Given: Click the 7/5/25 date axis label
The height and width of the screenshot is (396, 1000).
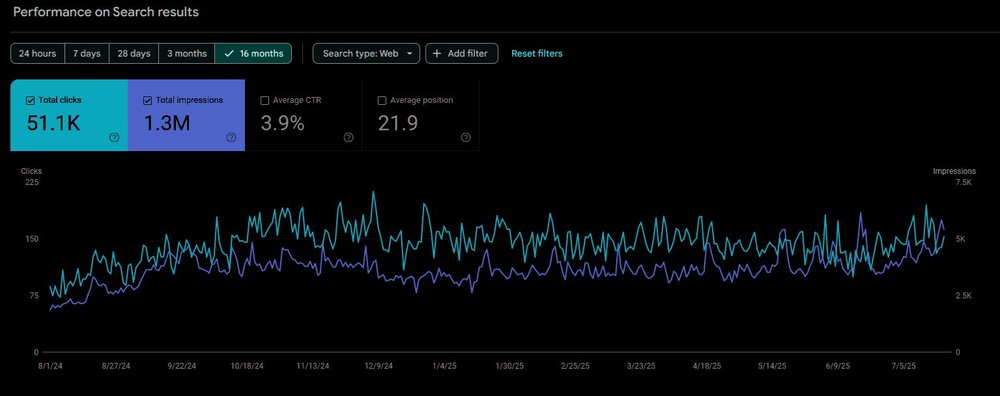Looking at the screenshot, I should tap(903, 366).
